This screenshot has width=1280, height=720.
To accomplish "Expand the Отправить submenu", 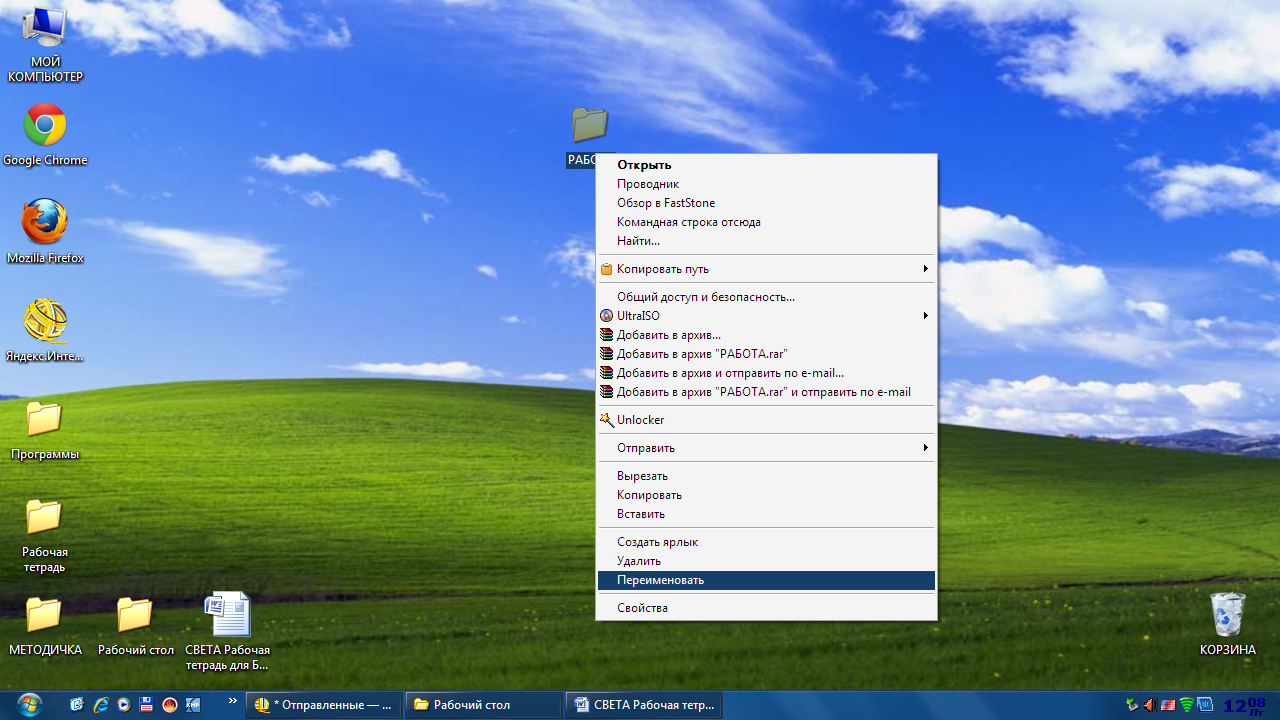I will 766,448.
